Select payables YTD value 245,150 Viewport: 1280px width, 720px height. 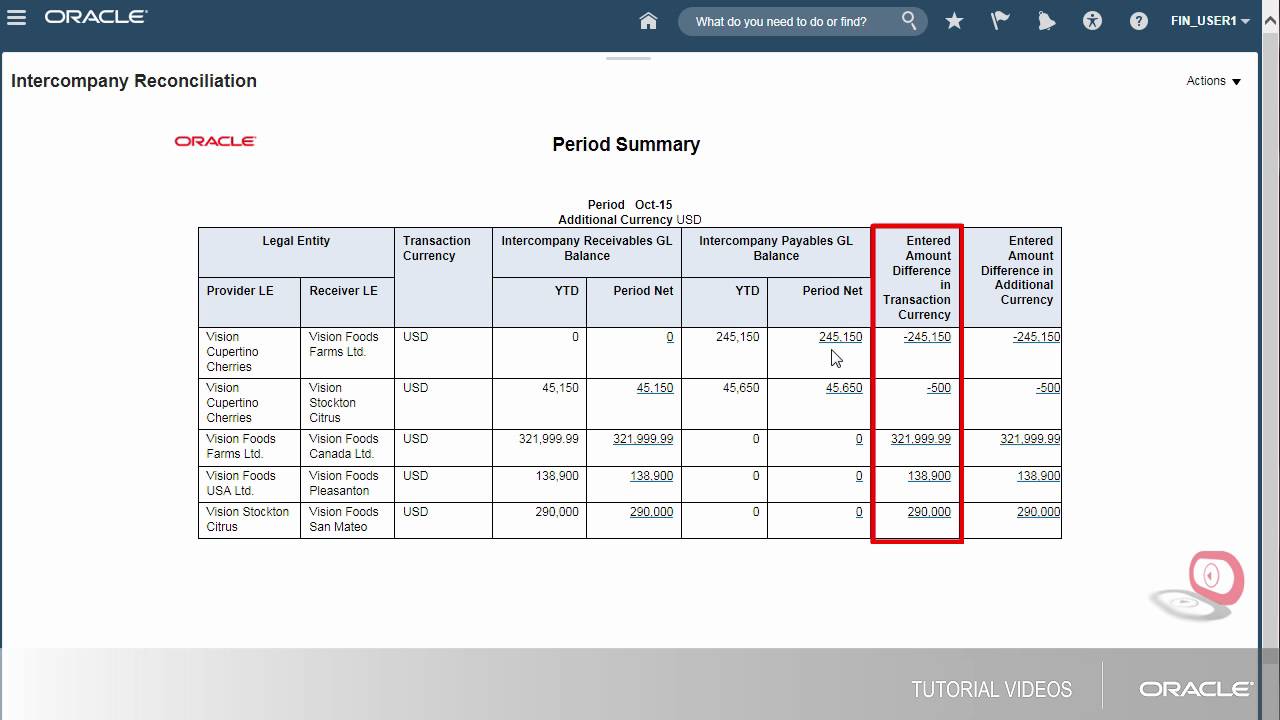coord(738,337)
